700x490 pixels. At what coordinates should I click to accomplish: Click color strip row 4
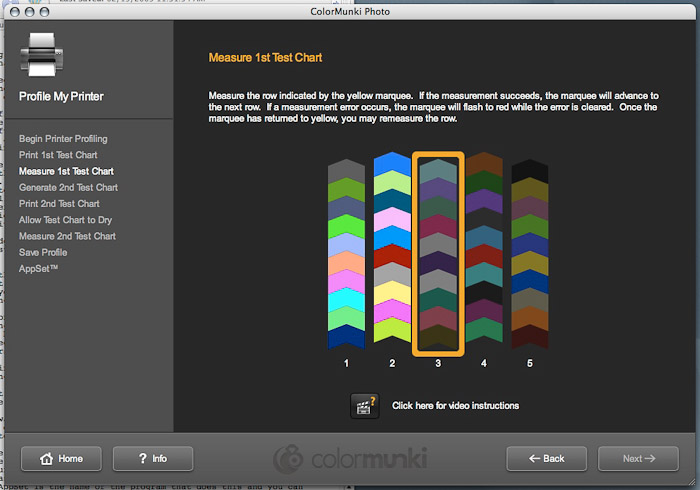(x=484, y=254)
